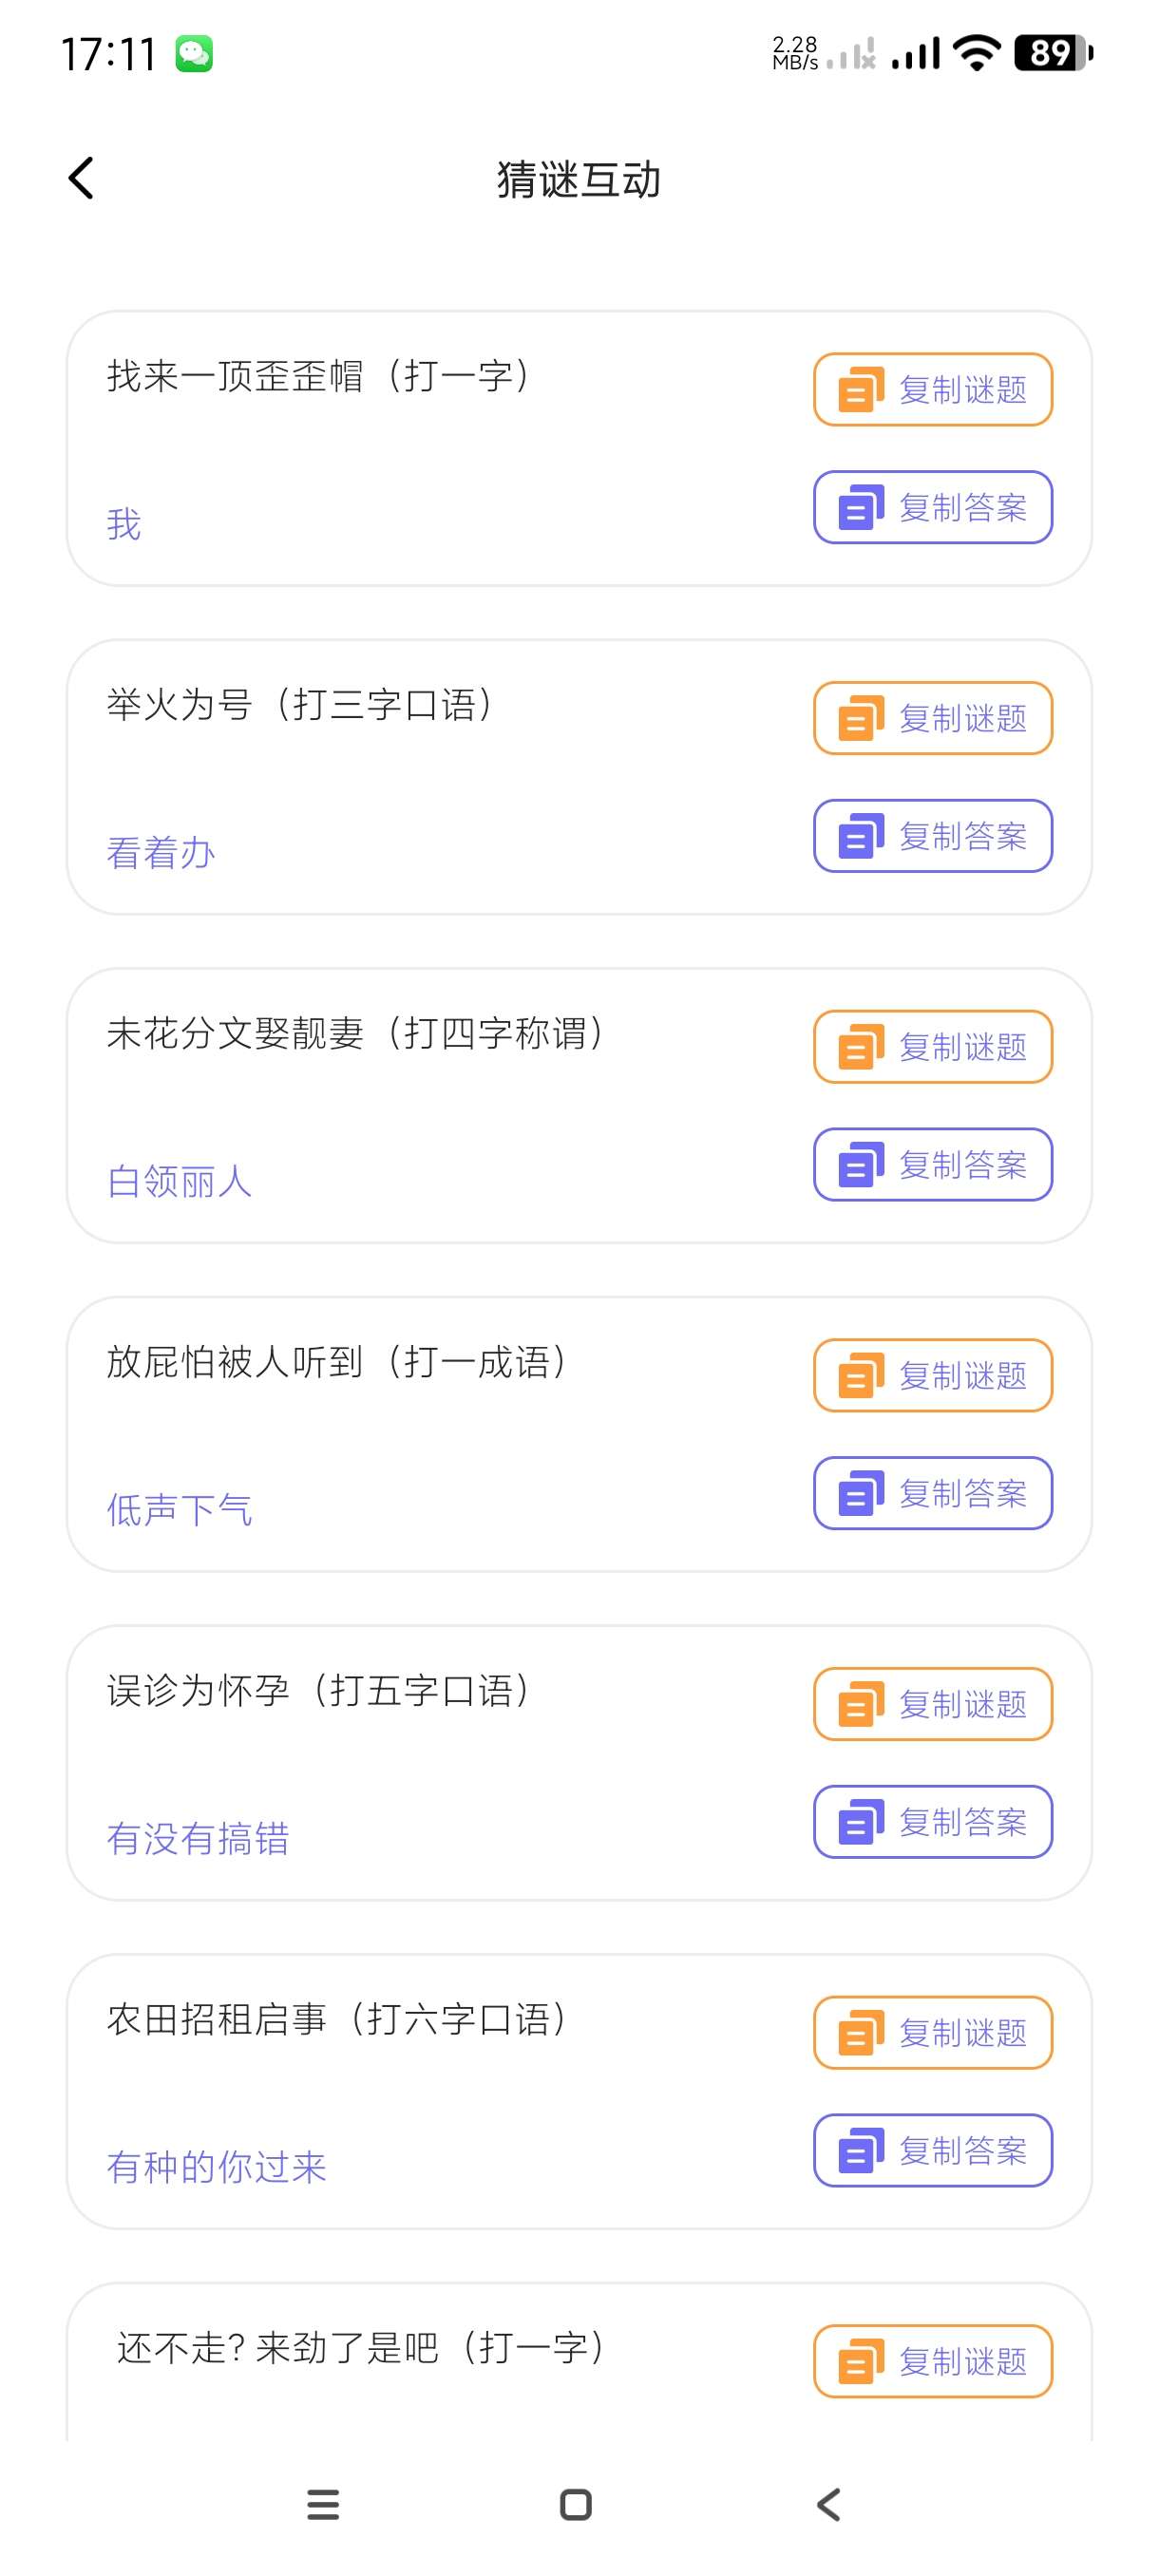This screenshot has height=2576, width=1159.
Task: Copy the riddle 误诊为怀孕
Action: 932,1704
